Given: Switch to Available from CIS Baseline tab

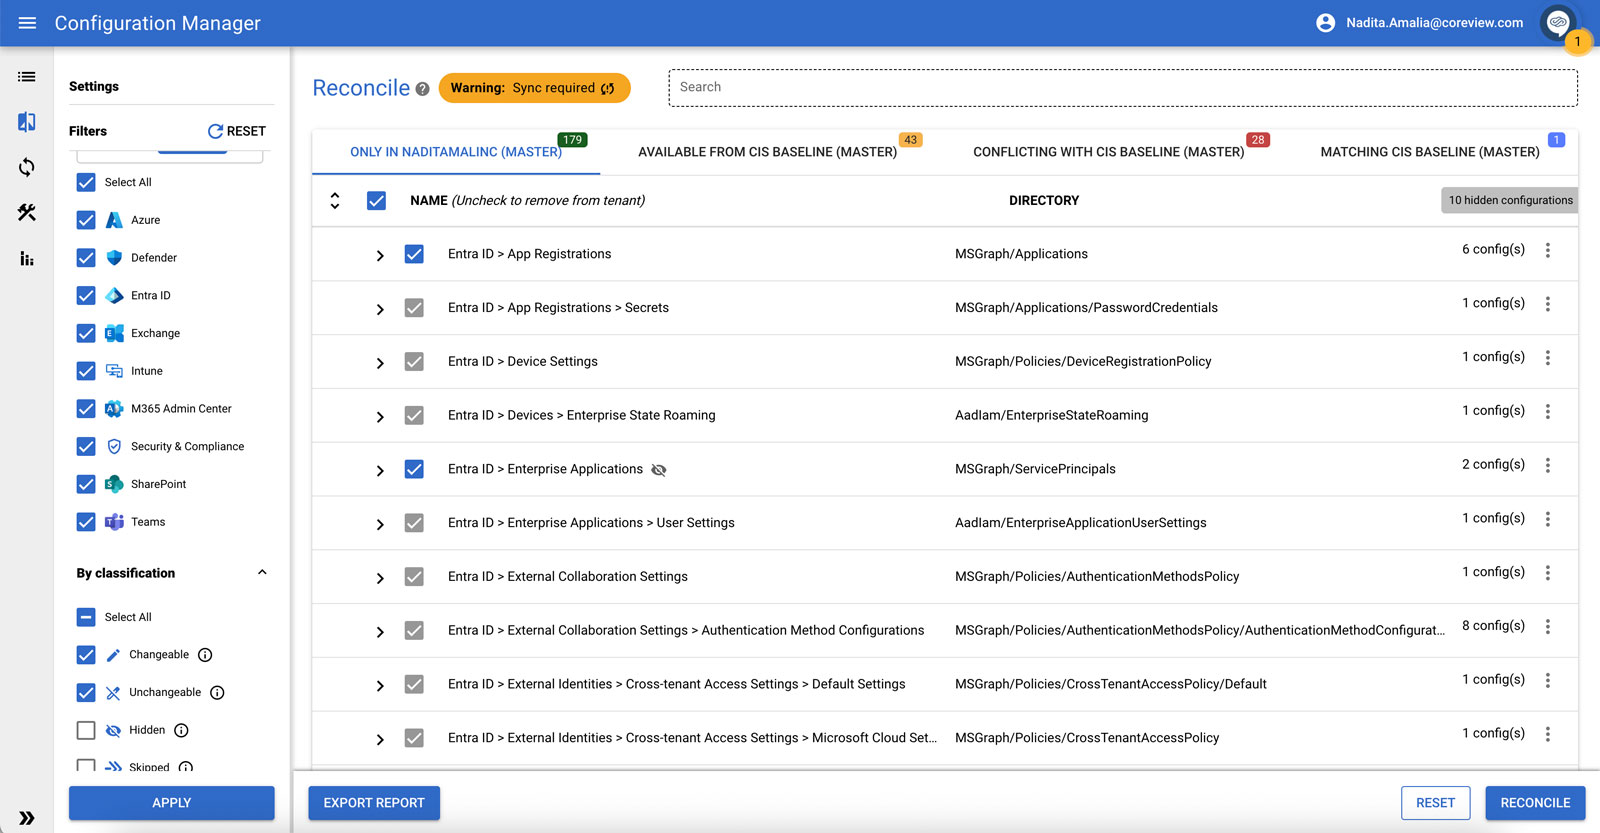Looking at the screenshot, I should pos(768,152).
